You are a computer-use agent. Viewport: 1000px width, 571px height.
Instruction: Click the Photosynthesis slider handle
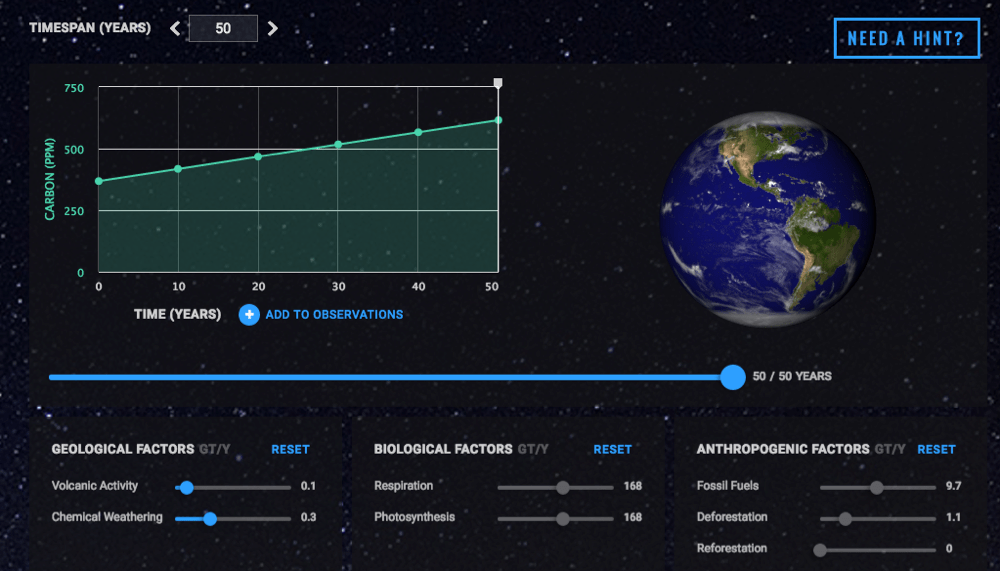click(x=562, y=519)
